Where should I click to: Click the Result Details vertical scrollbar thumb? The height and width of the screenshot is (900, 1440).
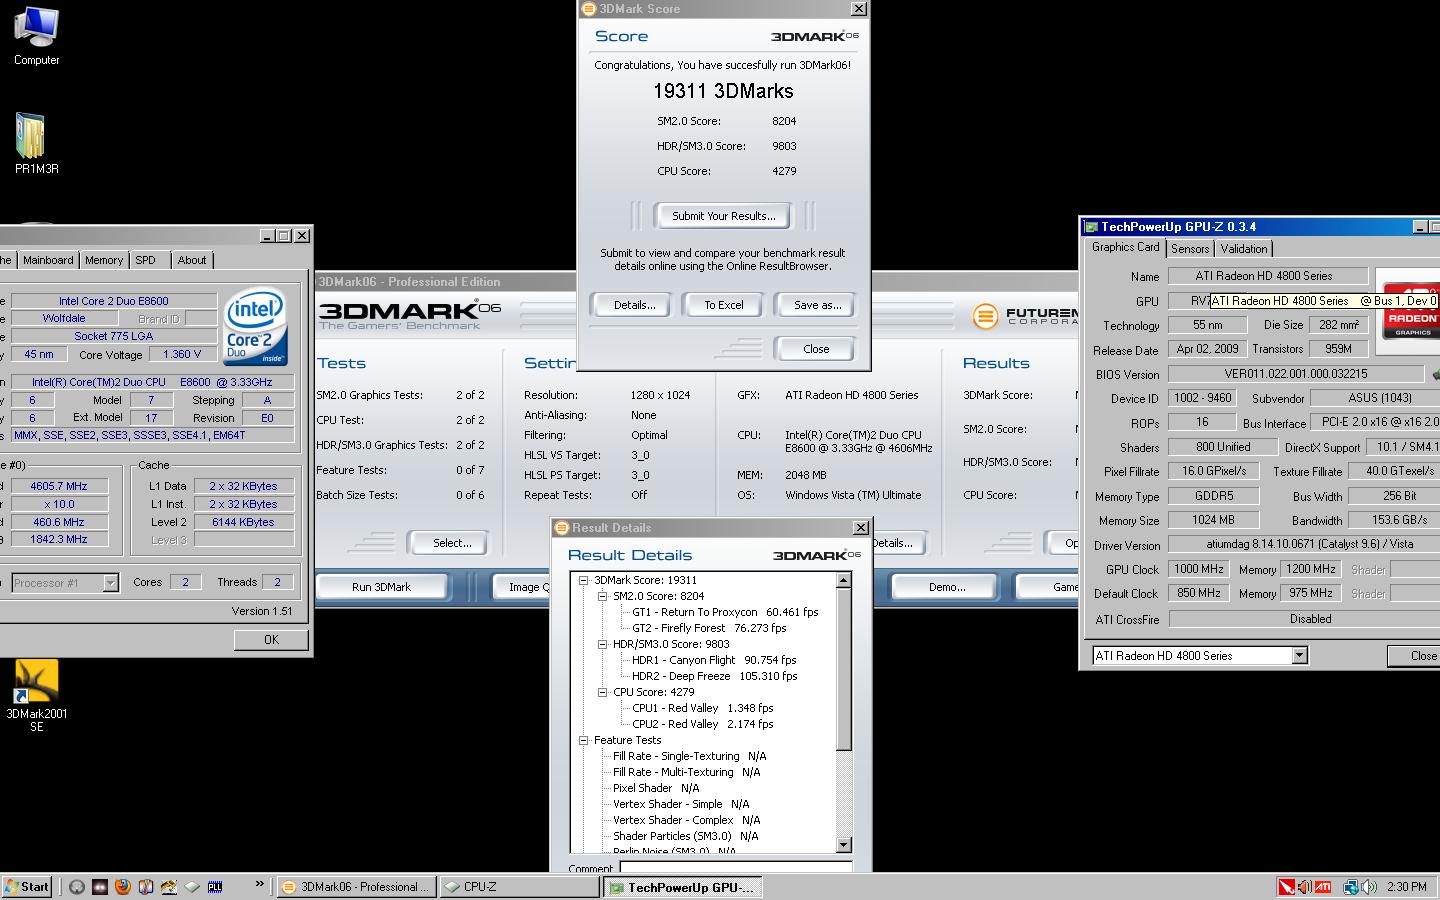[x=843, y=669]
